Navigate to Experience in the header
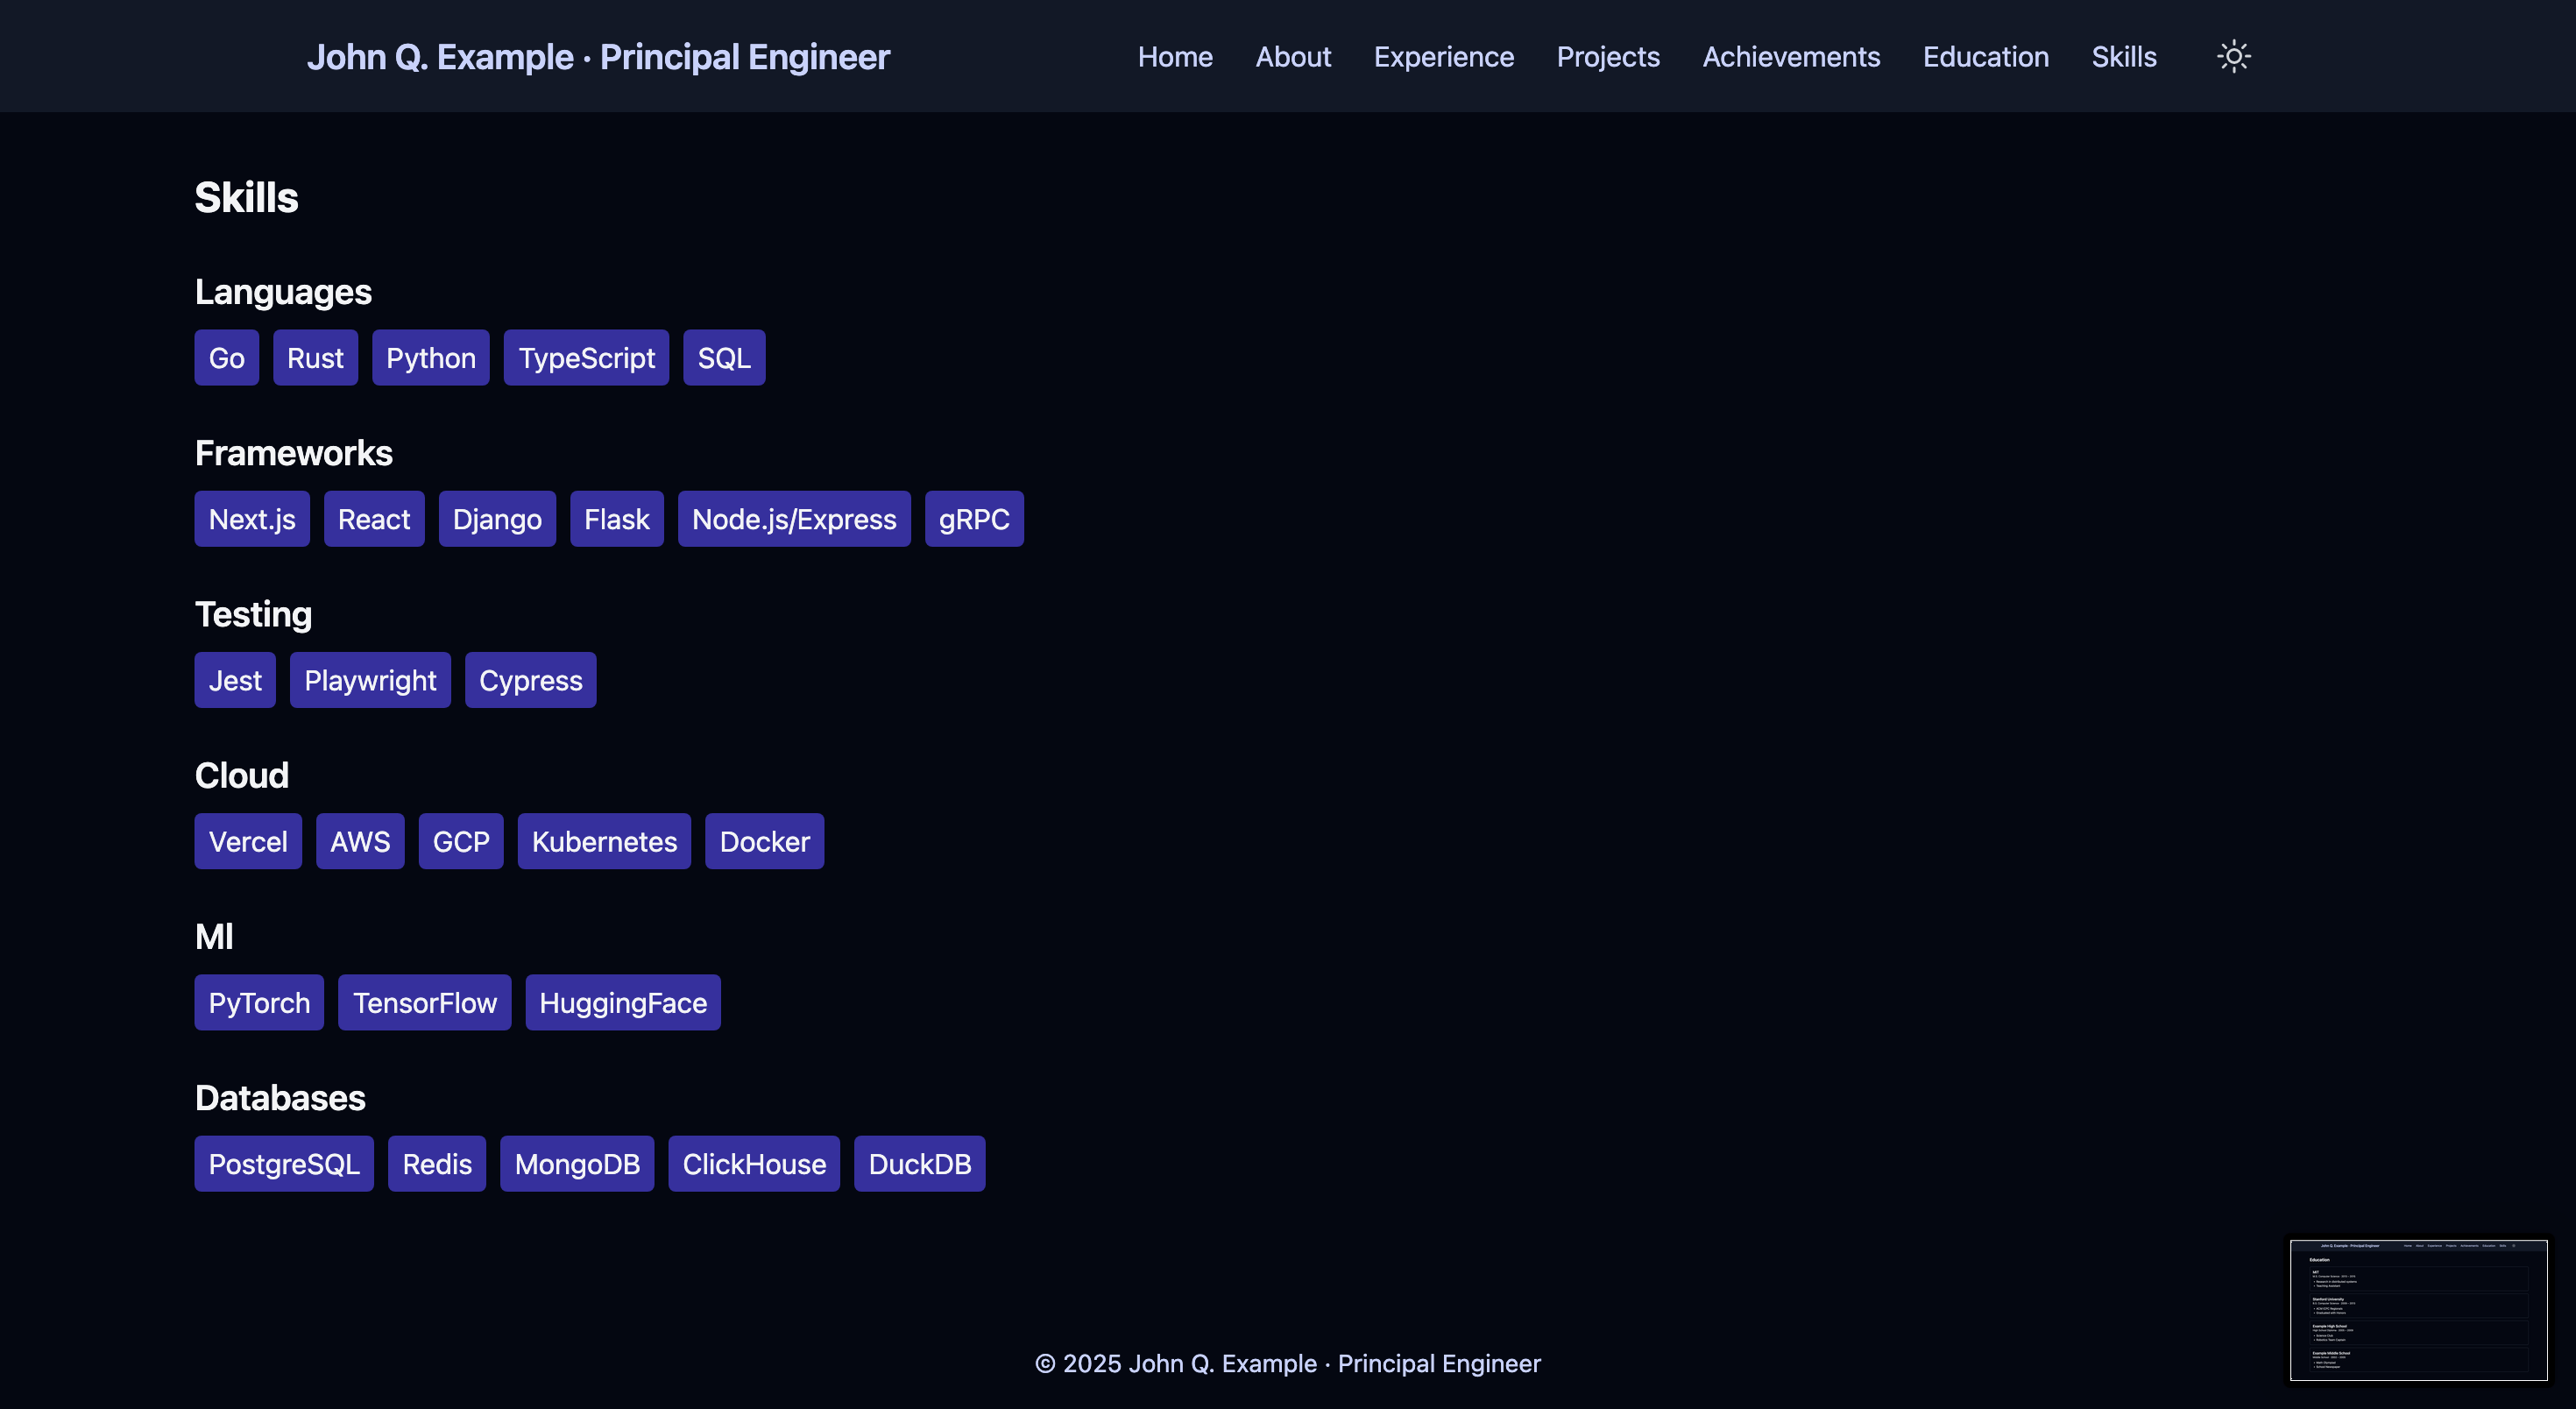The width and height of the screenshot is (2576, 1409). 1443,57
